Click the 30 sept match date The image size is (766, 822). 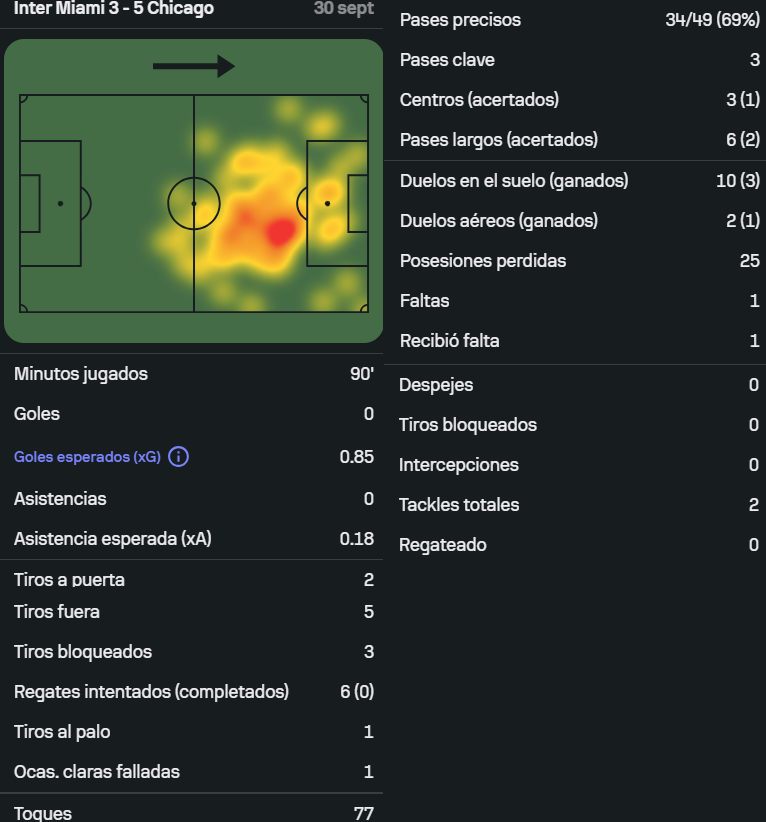343,9
